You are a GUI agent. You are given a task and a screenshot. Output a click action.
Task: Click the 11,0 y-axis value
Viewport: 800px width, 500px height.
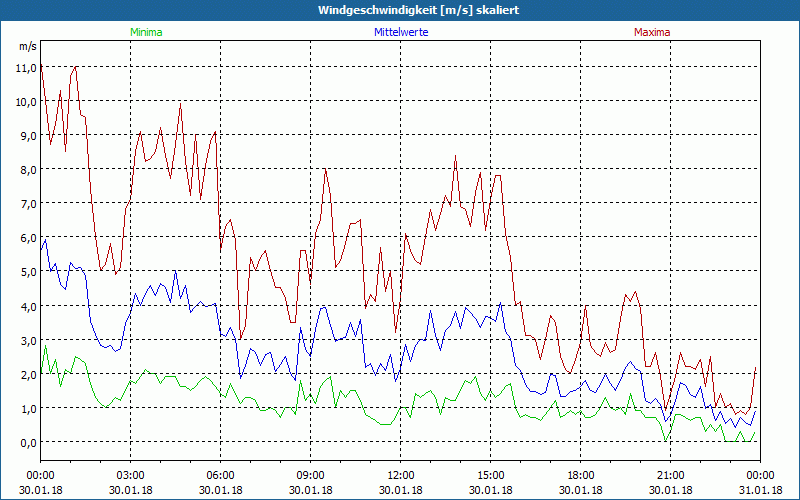tap(26, 67)
